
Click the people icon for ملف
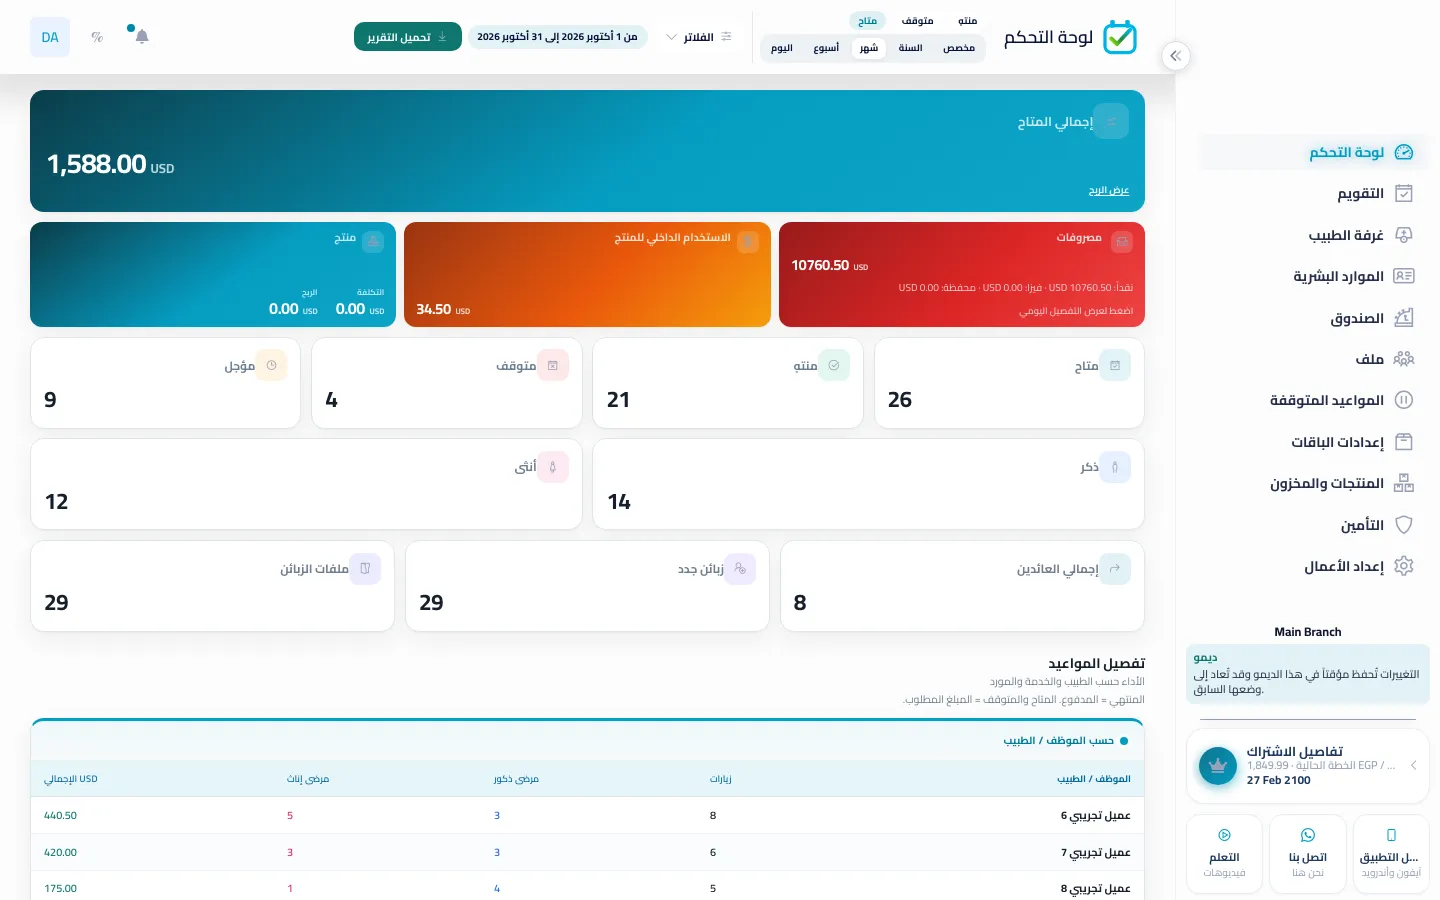[1404, 359]
